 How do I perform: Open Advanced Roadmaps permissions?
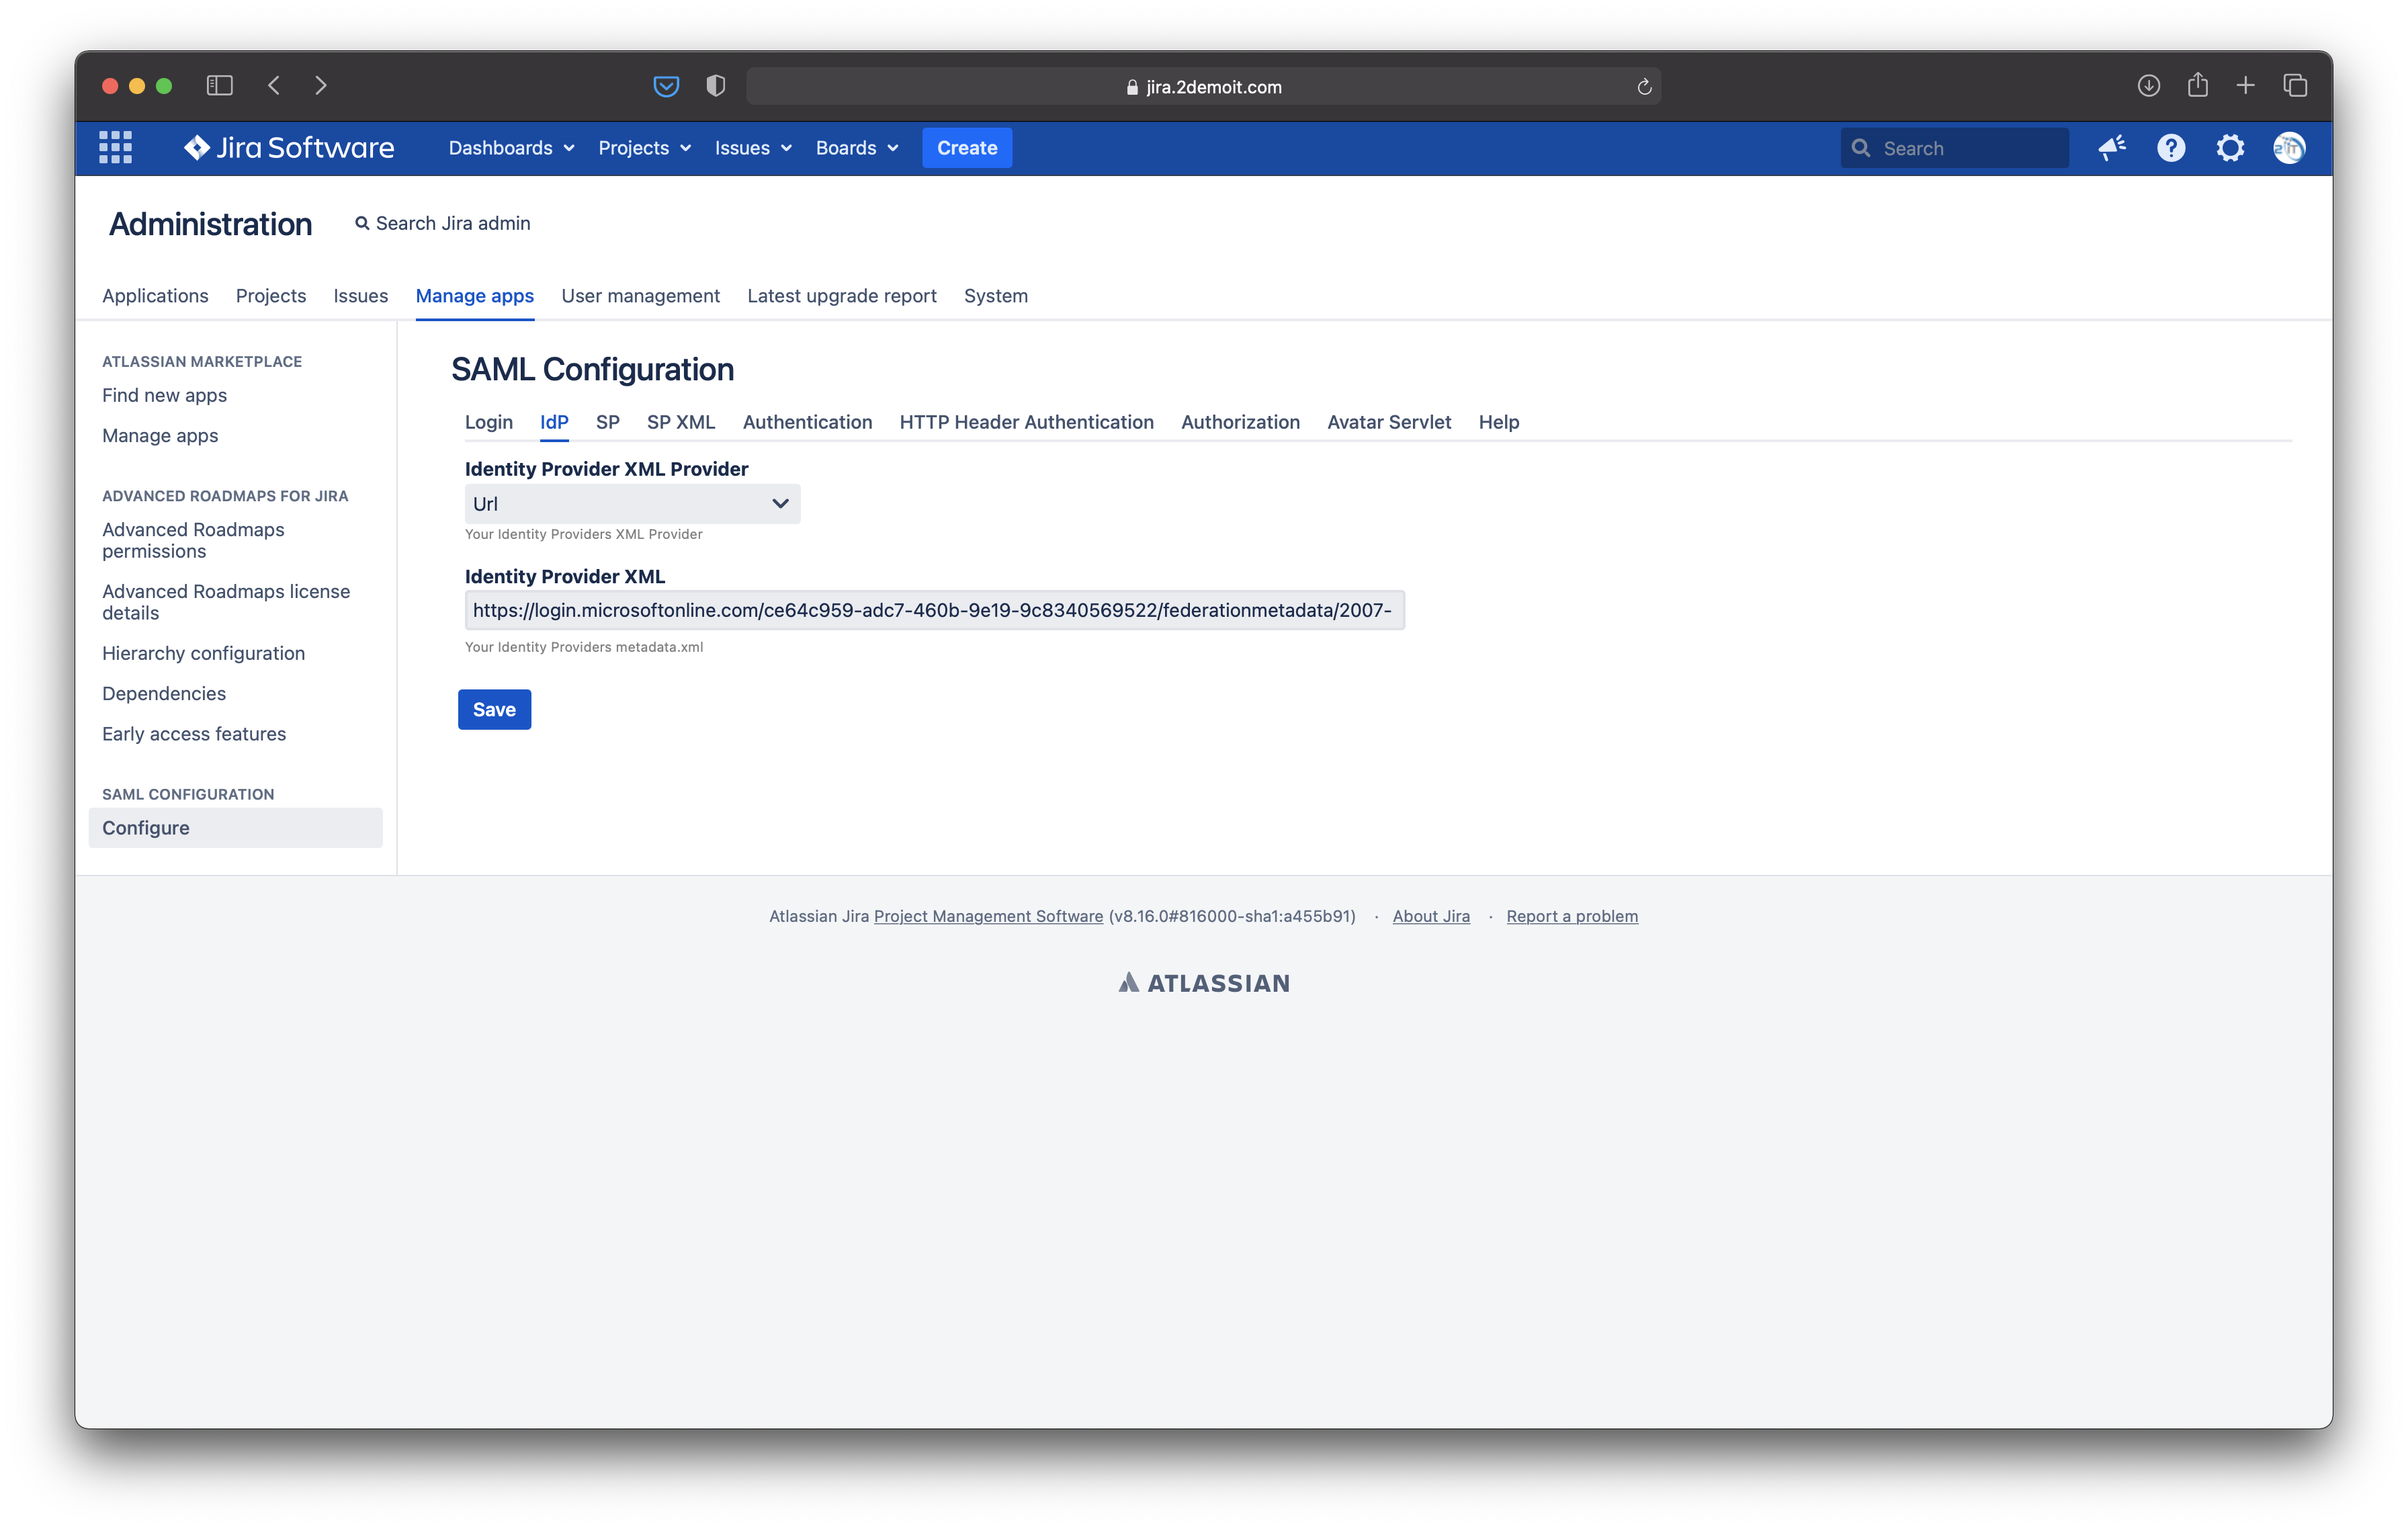click(x=193, y=540)
